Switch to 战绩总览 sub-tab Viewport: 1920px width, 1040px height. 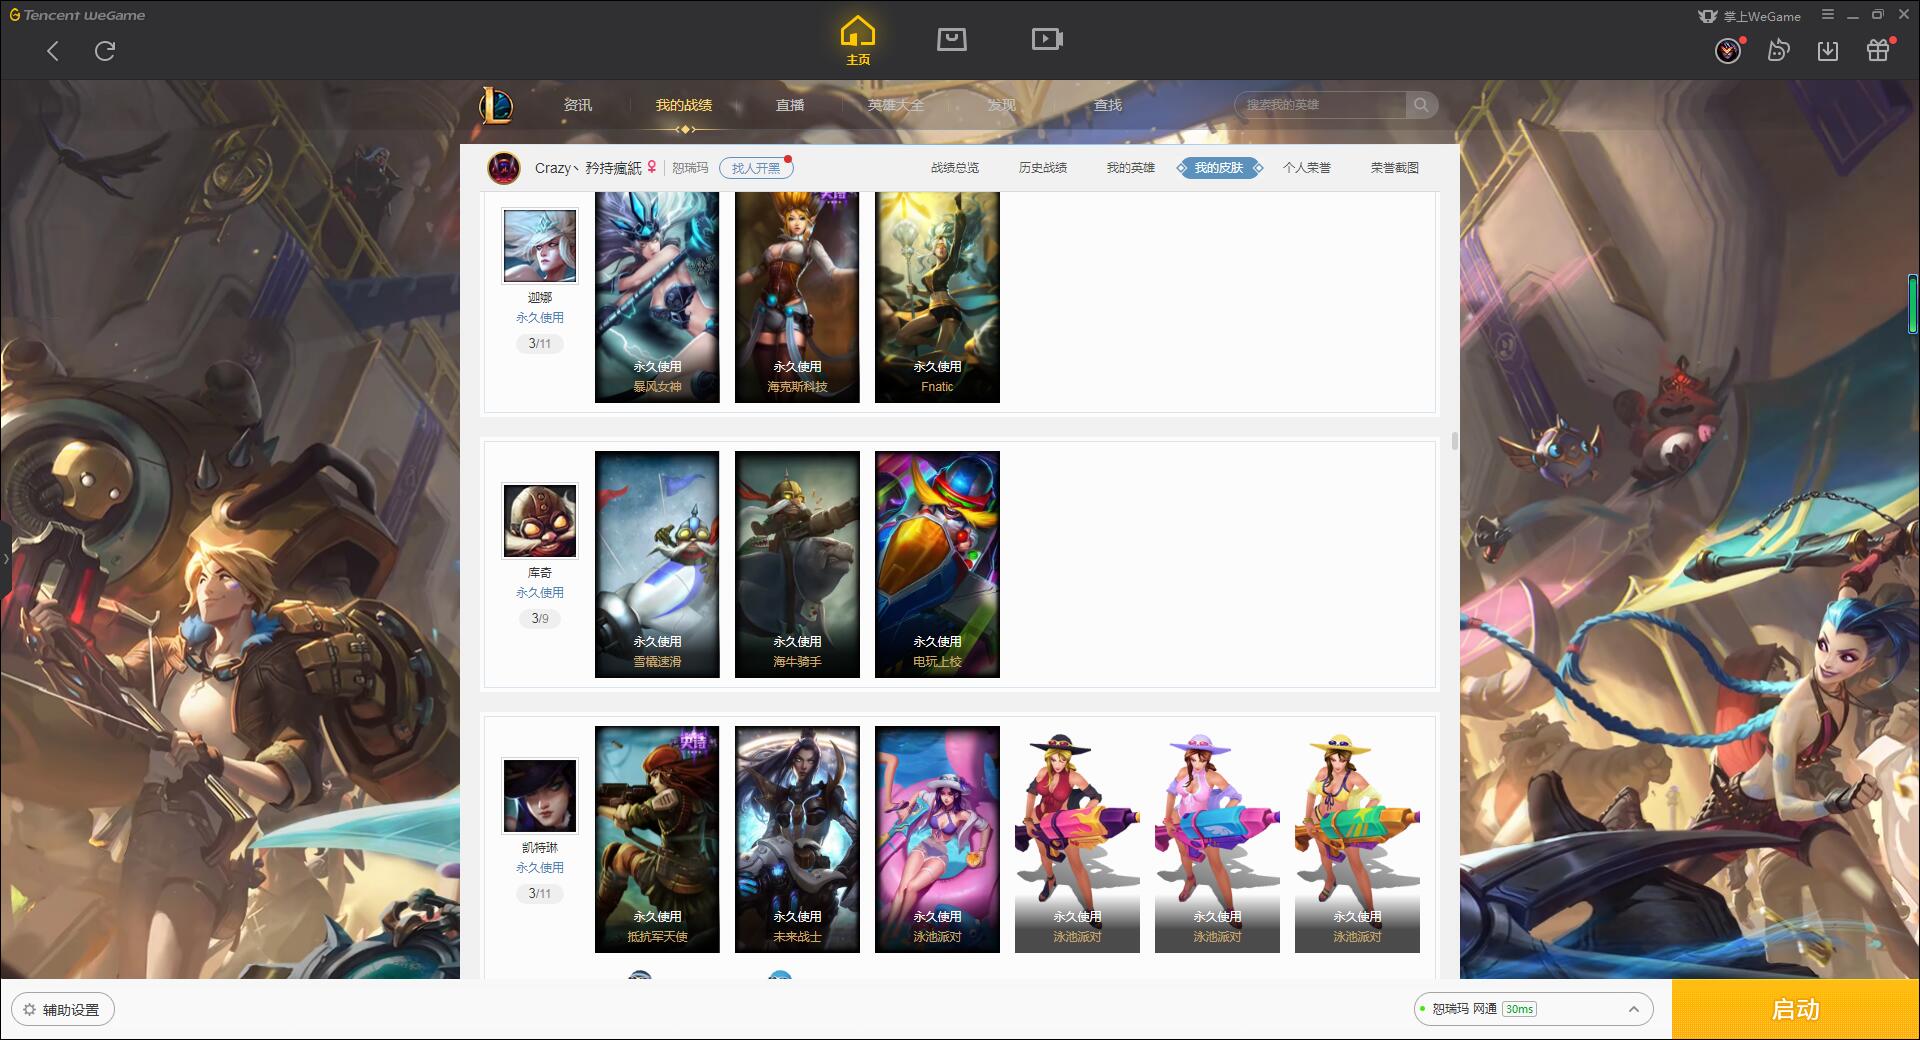[955, 168]
